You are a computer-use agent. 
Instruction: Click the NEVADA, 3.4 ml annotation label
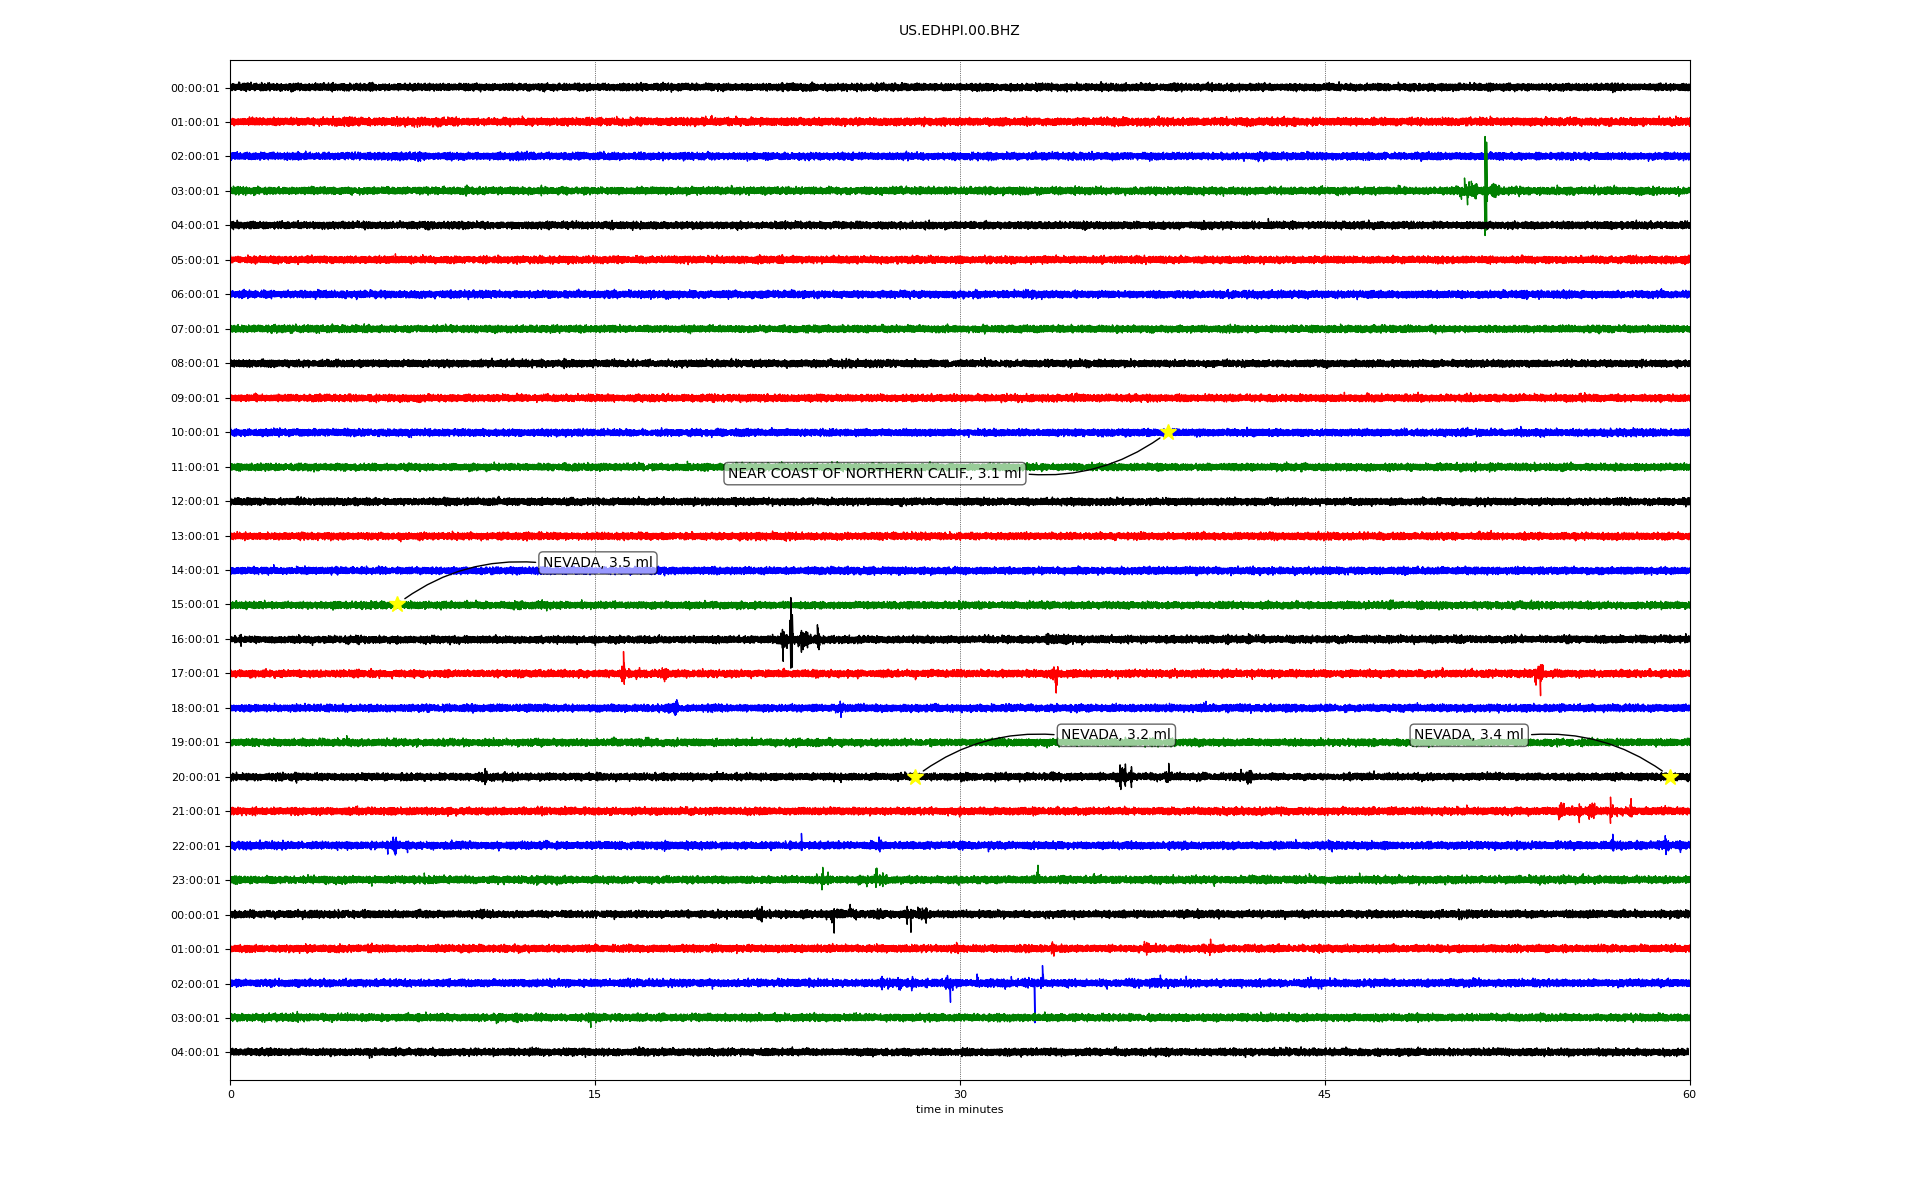pyautogui.click(x=1468, y=735)
